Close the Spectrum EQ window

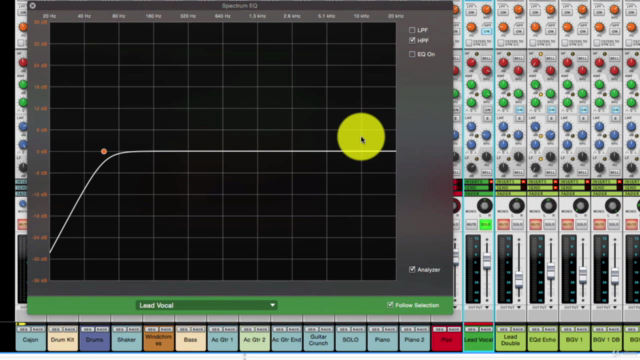(x=33, y=6)
